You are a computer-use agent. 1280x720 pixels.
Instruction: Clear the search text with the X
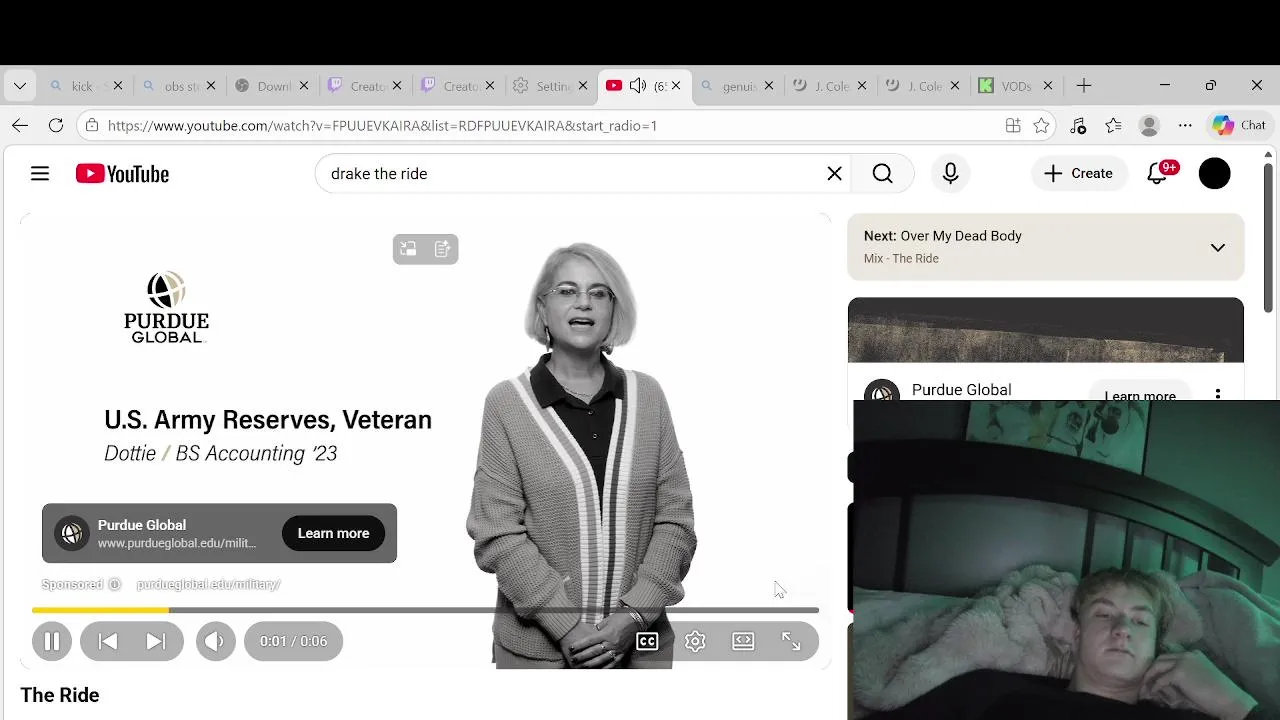tap(835, 174)
